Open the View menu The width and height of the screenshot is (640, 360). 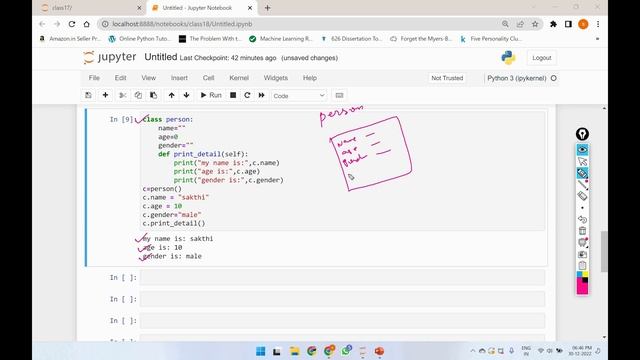tap(149, 78)
